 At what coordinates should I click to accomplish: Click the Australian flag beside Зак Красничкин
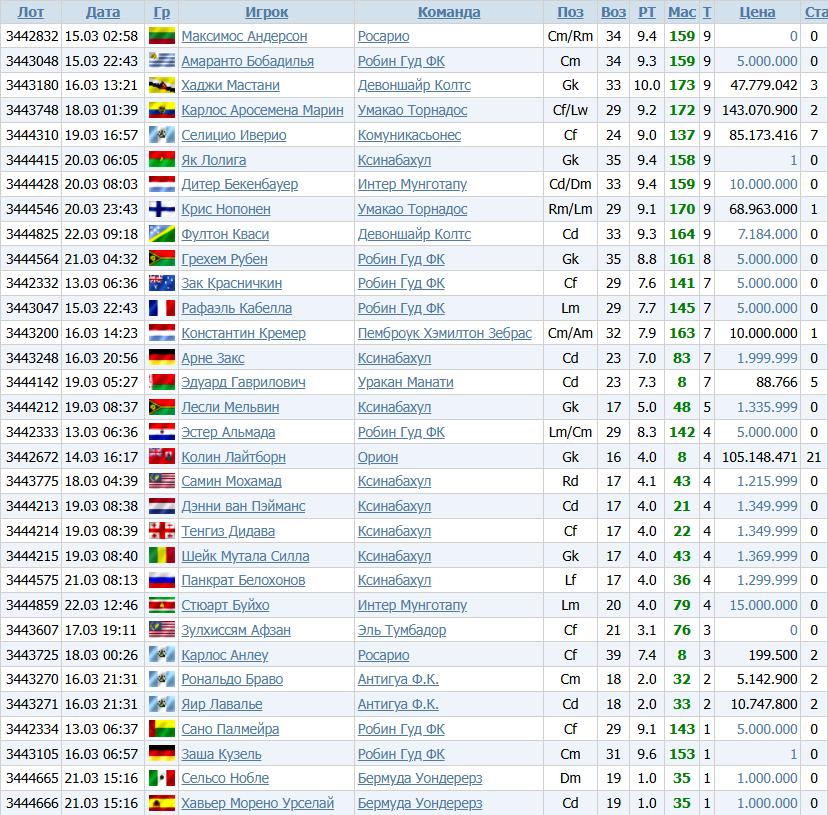(x=162, y=284)
